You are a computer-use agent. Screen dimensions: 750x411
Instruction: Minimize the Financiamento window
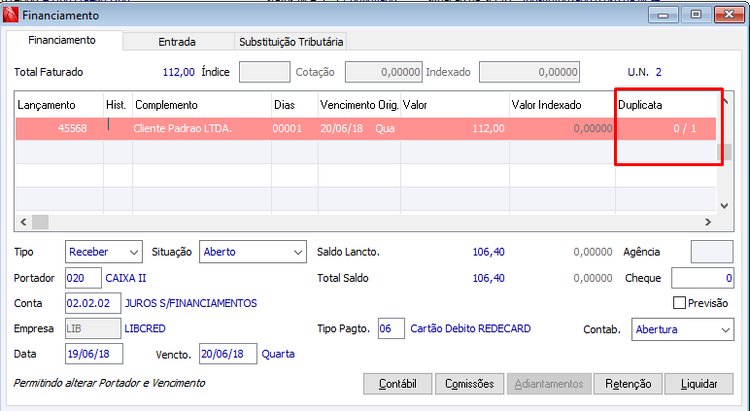coord(663,15)
